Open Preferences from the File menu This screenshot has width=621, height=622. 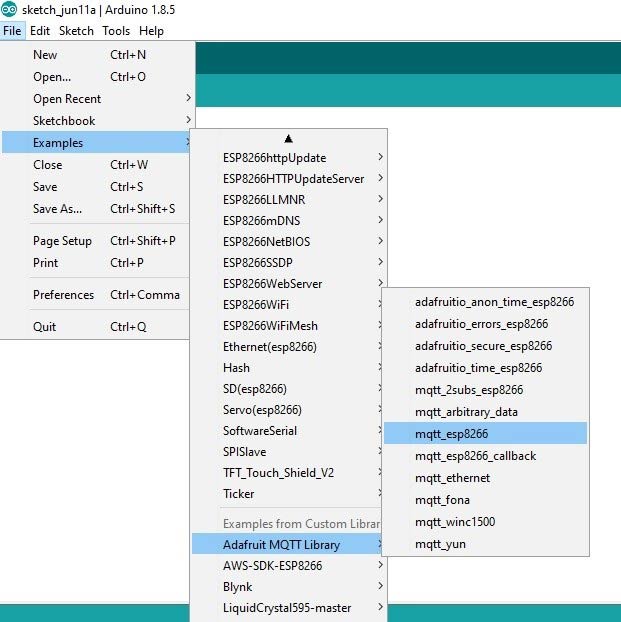[x=95, y=295]
